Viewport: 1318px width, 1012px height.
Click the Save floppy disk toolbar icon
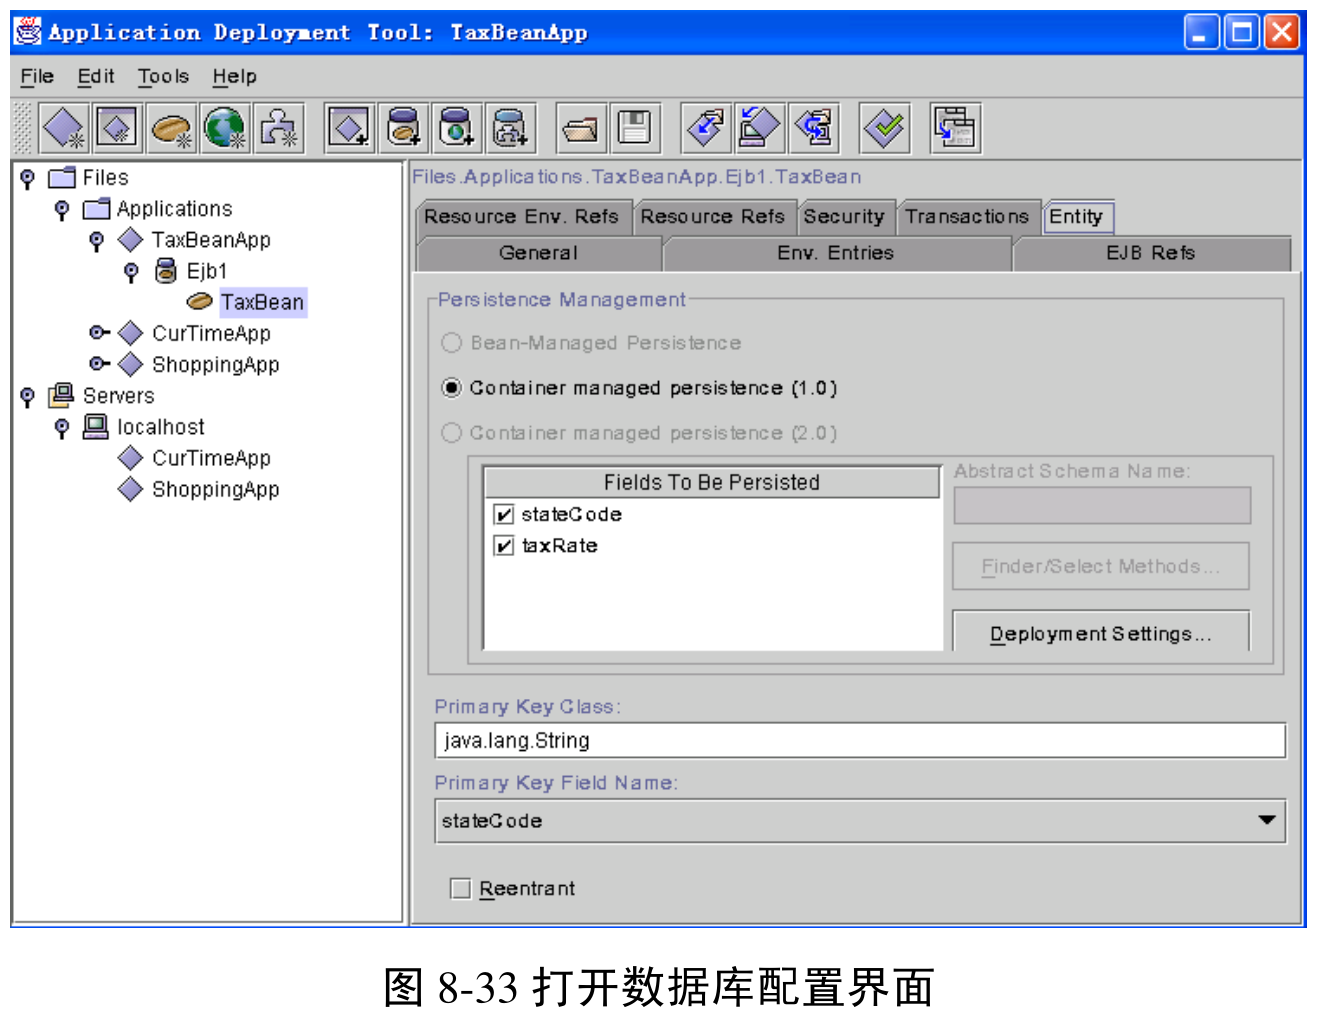[x=634, y=128]
